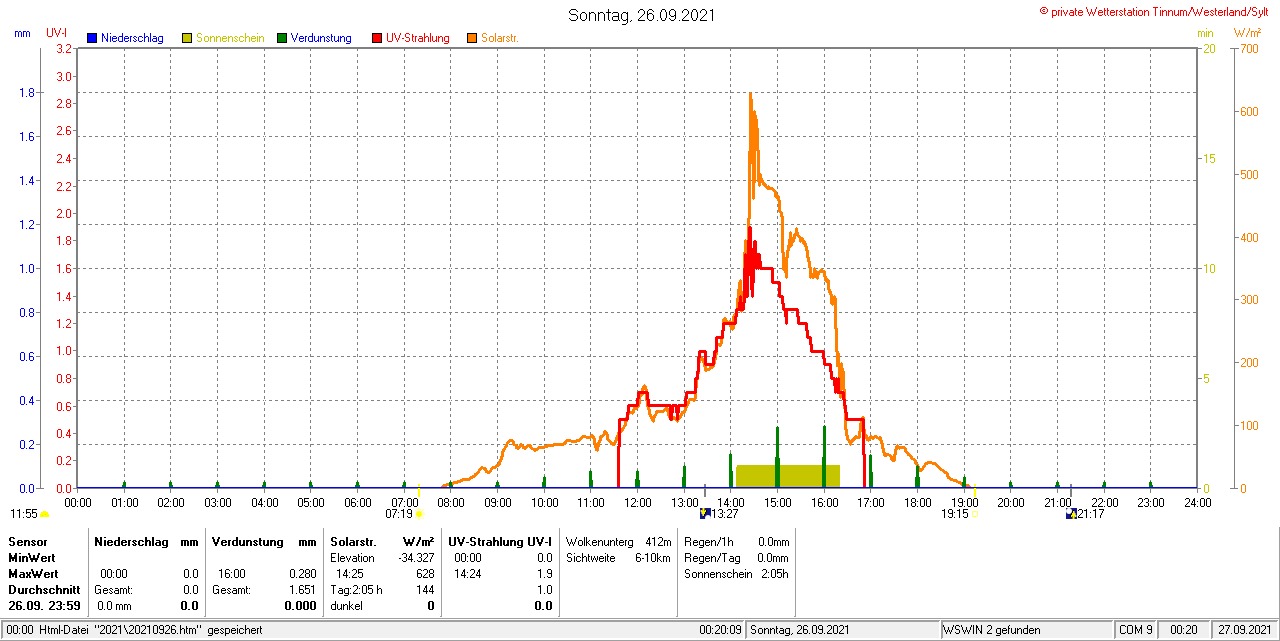Viewport: 1280px width, 641px height.
Task: Click the Tag:2:05 h entry
Action: click(356, 590)
